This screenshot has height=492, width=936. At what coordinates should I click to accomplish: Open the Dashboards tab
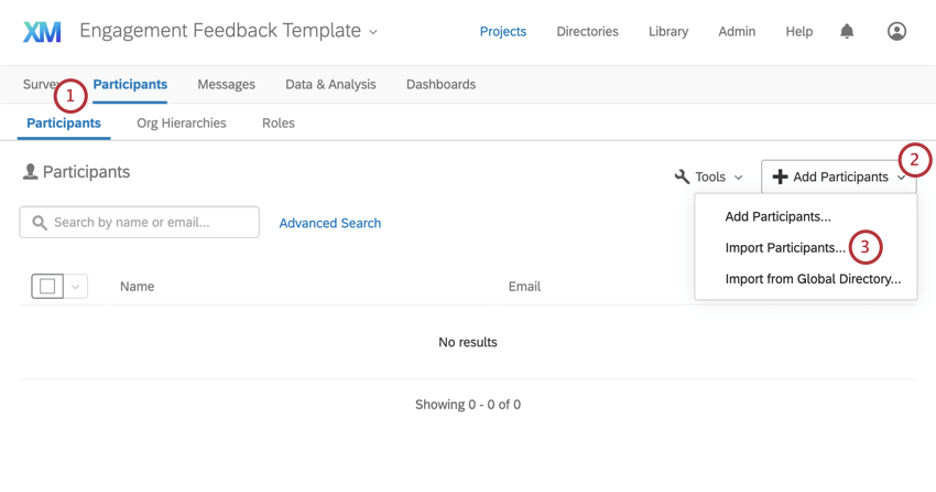click(440, 84)
